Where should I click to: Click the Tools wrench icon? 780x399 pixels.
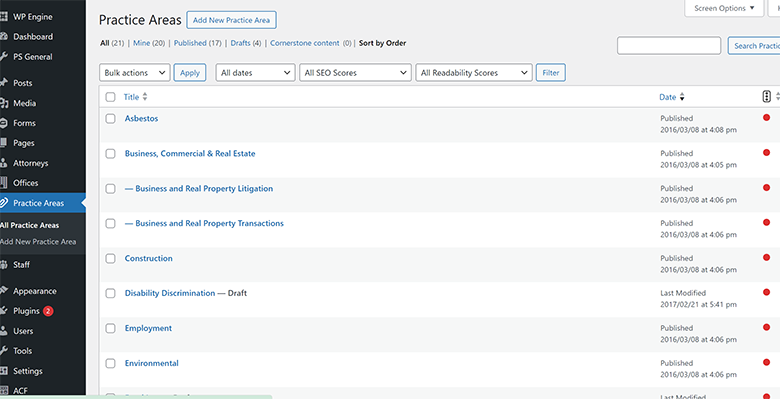(3, 351)
